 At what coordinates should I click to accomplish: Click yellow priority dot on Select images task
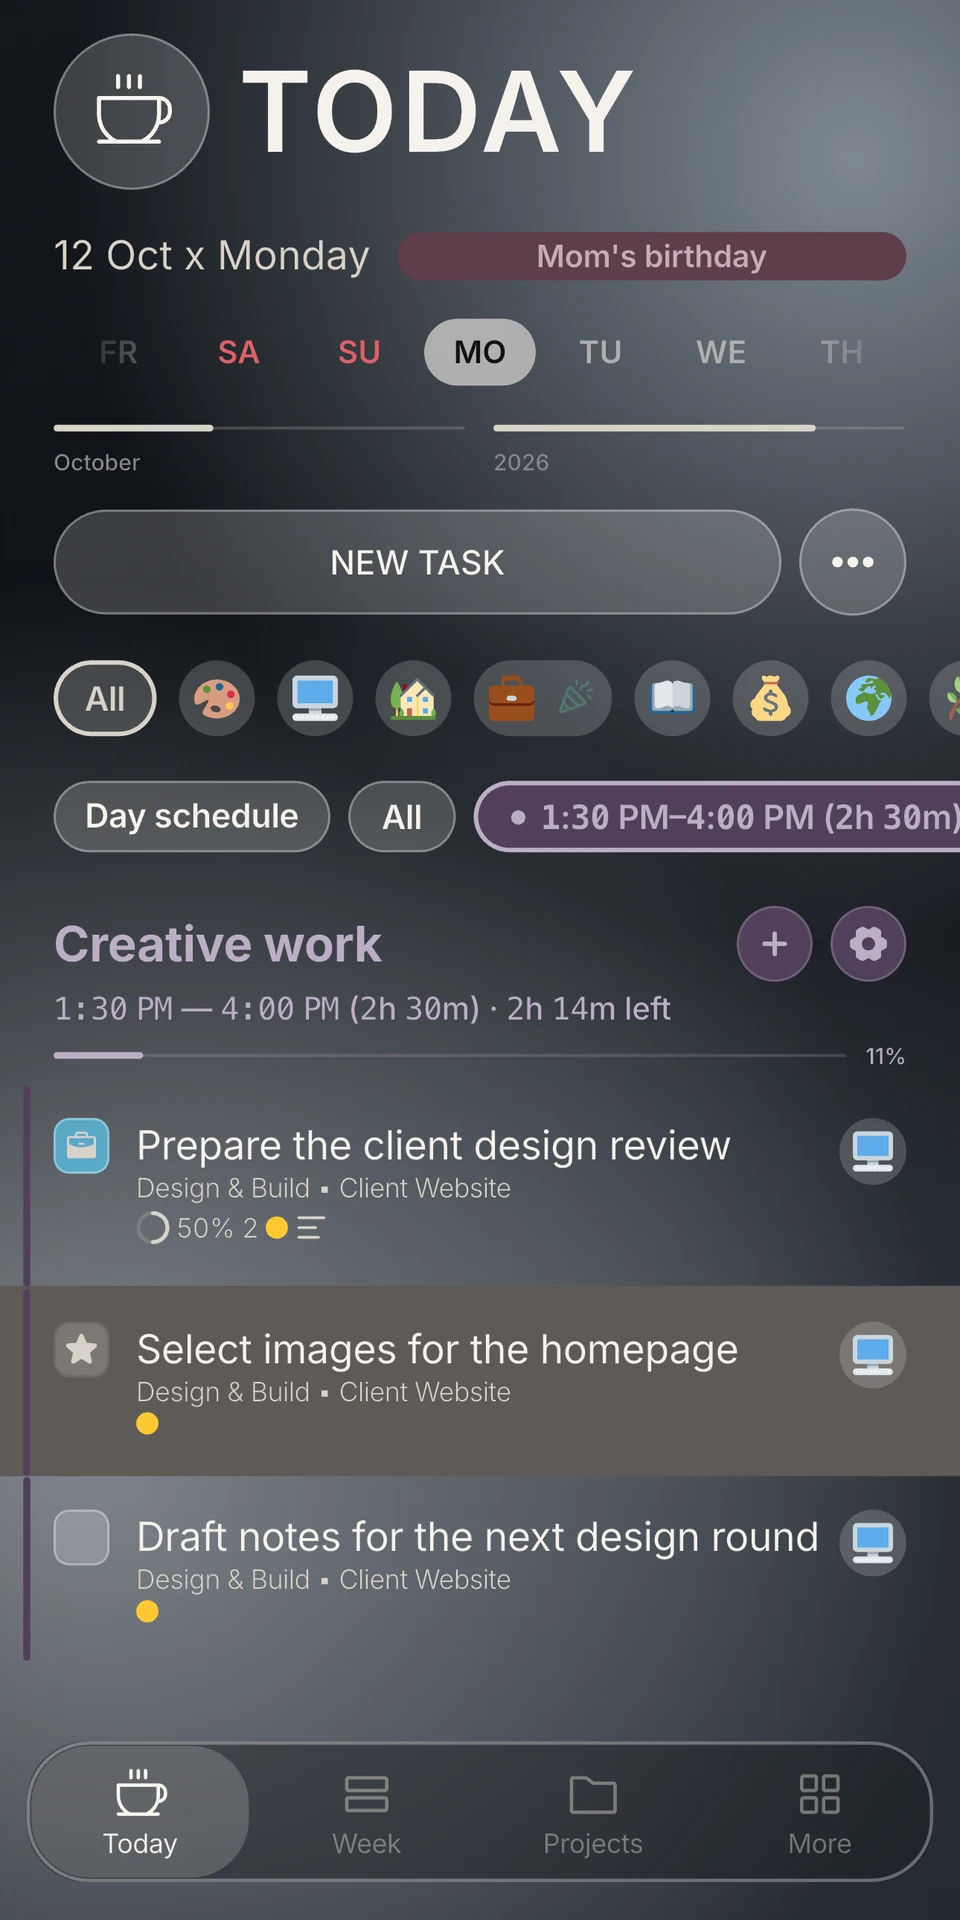[x=147, y=1423]
